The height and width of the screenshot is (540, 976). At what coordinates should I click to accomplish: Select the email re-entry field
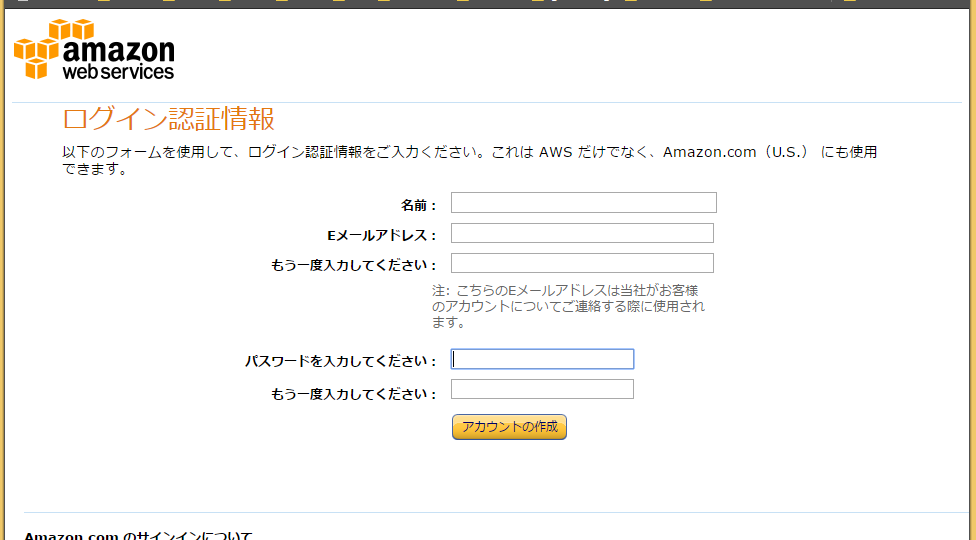click(582, 263)
